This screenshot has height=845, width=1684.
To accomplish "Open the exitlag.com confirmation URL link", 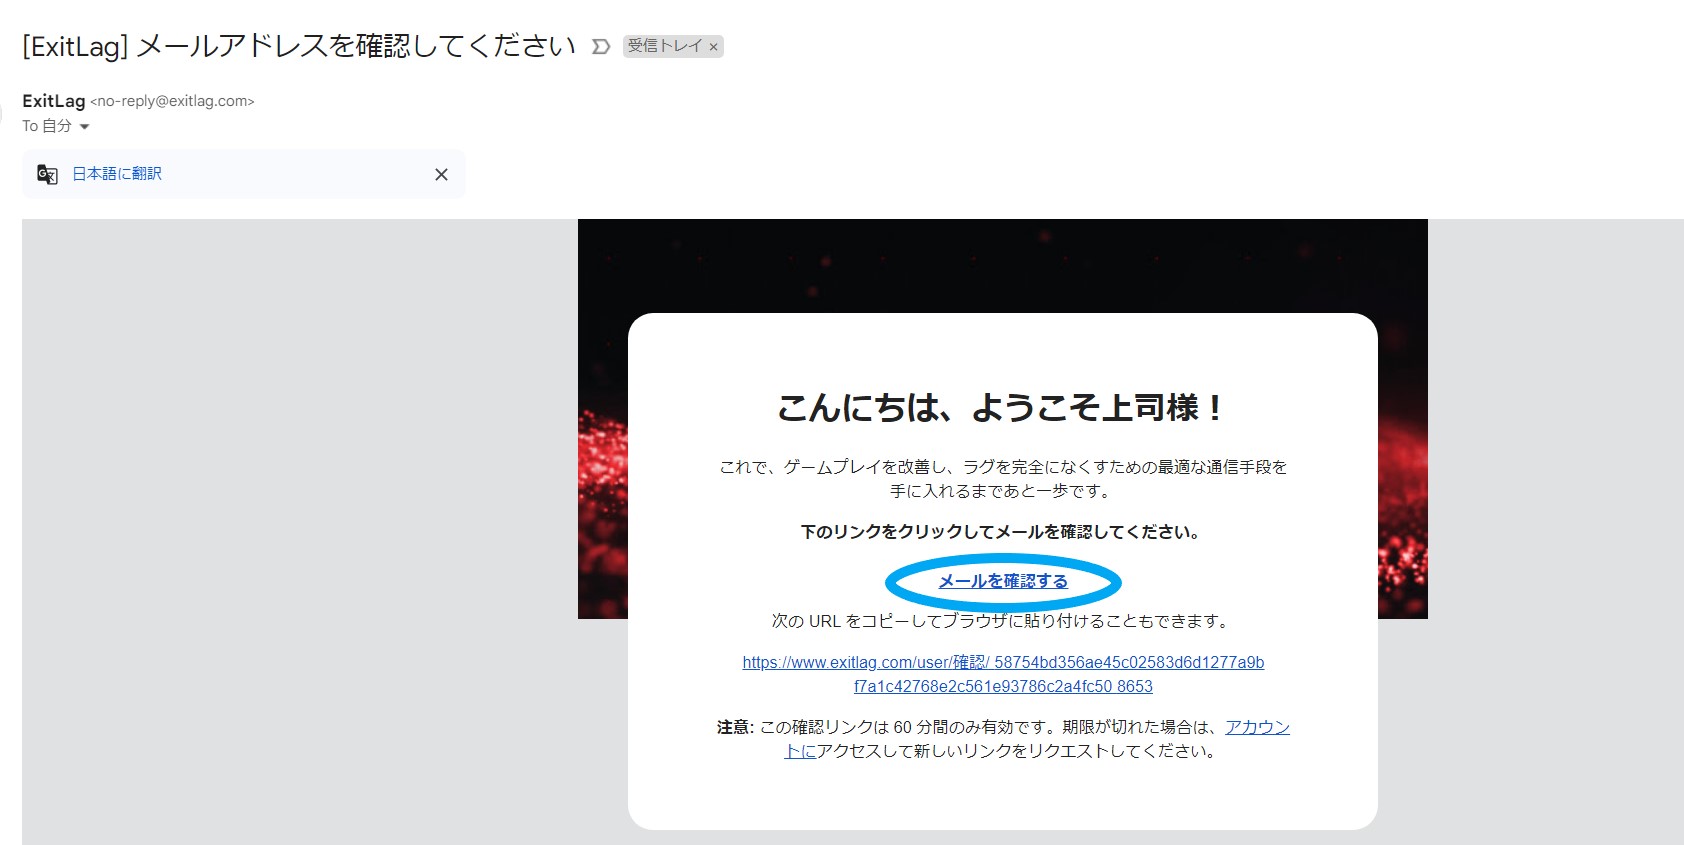I will click(x=1003, y=674).
